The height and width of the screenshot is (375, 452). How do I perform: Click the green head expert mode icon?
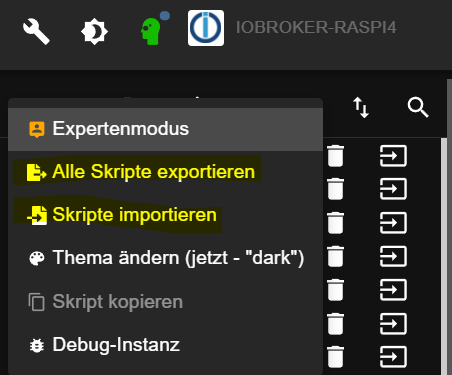[x=152, y=30]
